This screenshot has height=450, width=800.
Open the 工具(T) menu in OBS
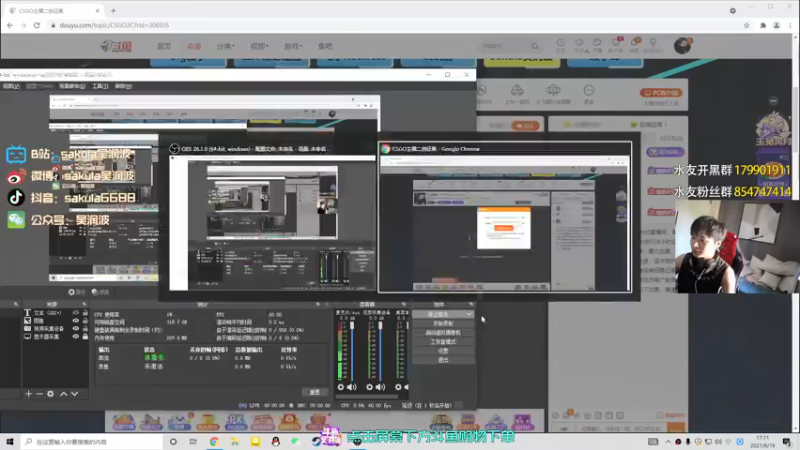[x=100, y=86]
